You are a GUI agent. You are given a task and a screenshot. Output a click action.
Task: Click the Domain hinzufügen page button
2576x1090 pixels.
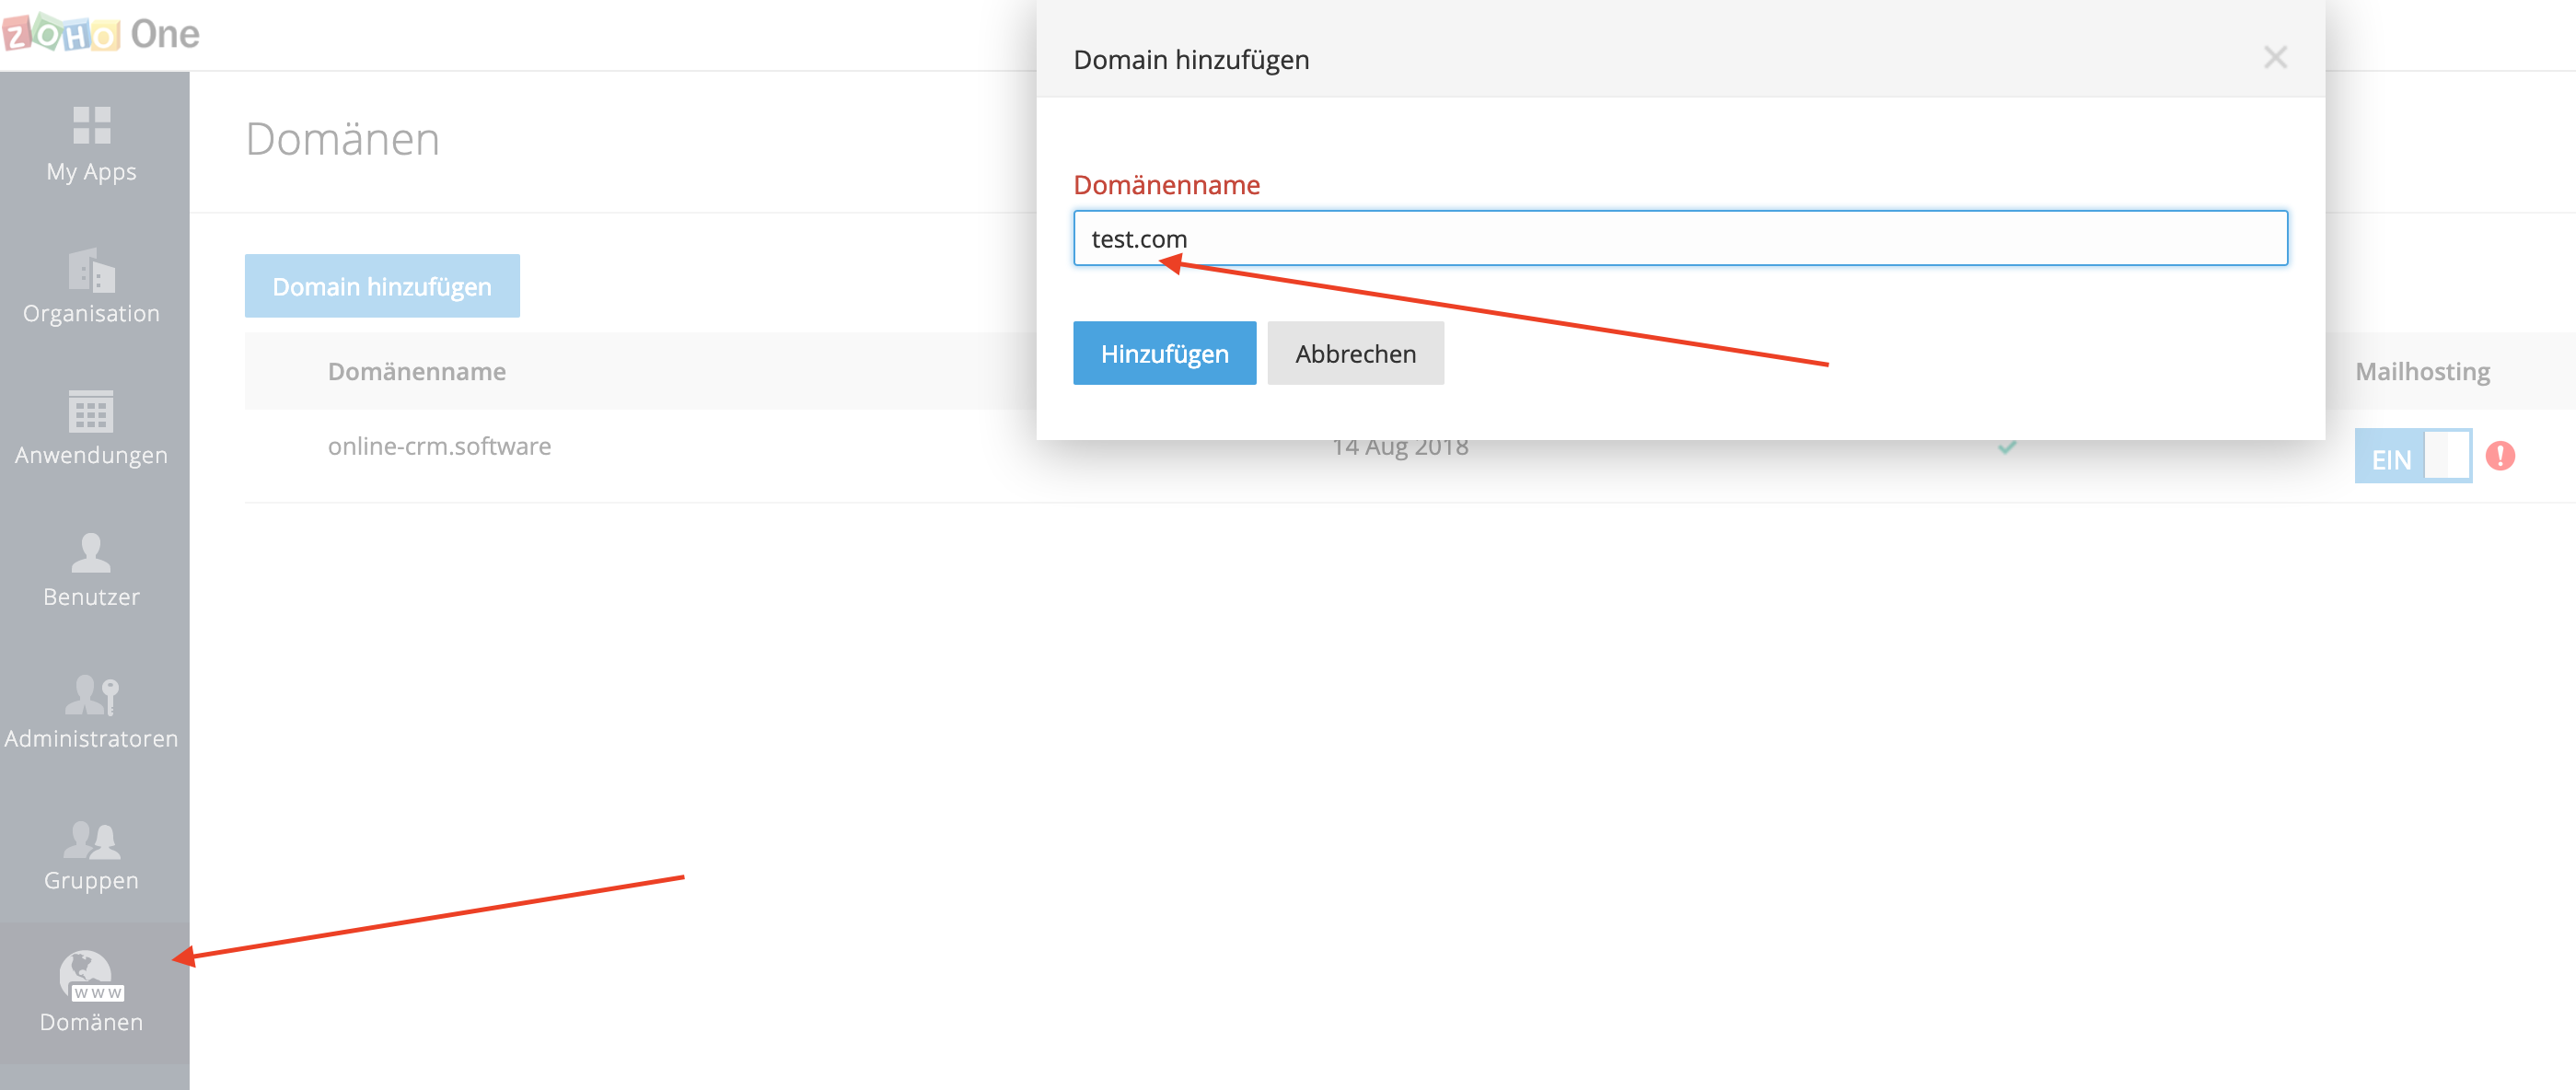[381, 286]
